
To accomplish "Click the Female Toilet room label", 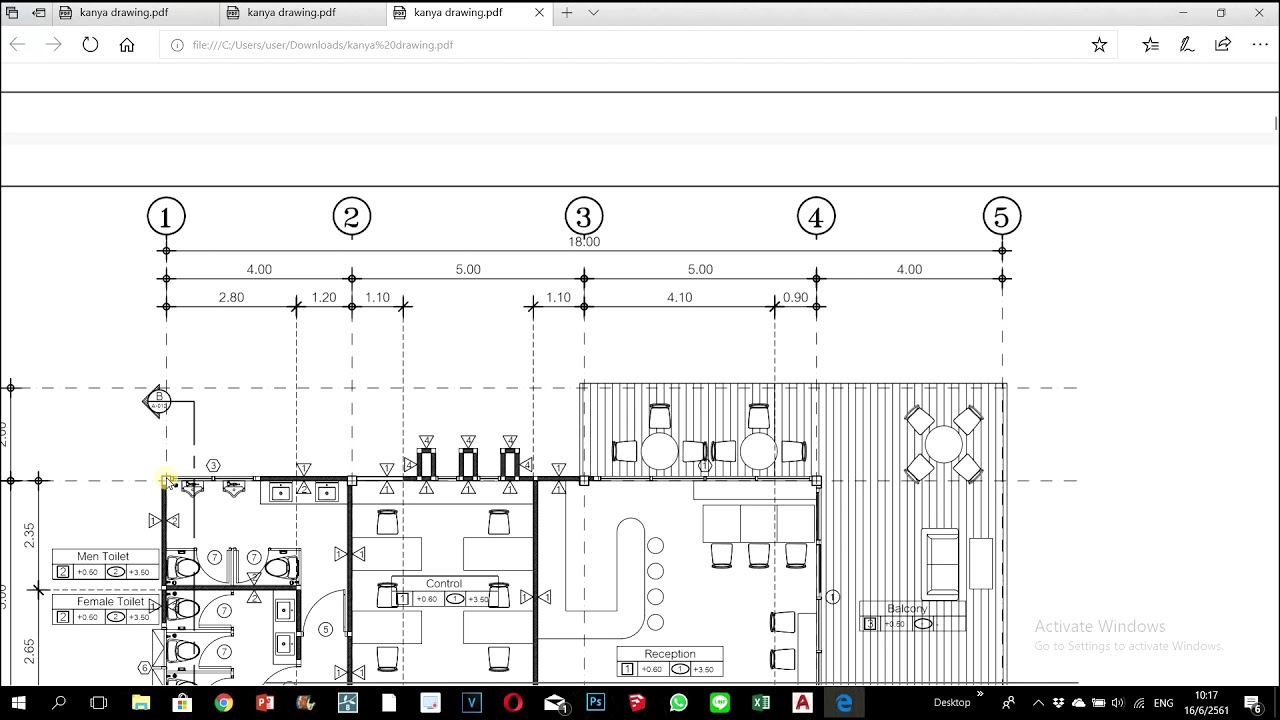I will click(110, 602).
